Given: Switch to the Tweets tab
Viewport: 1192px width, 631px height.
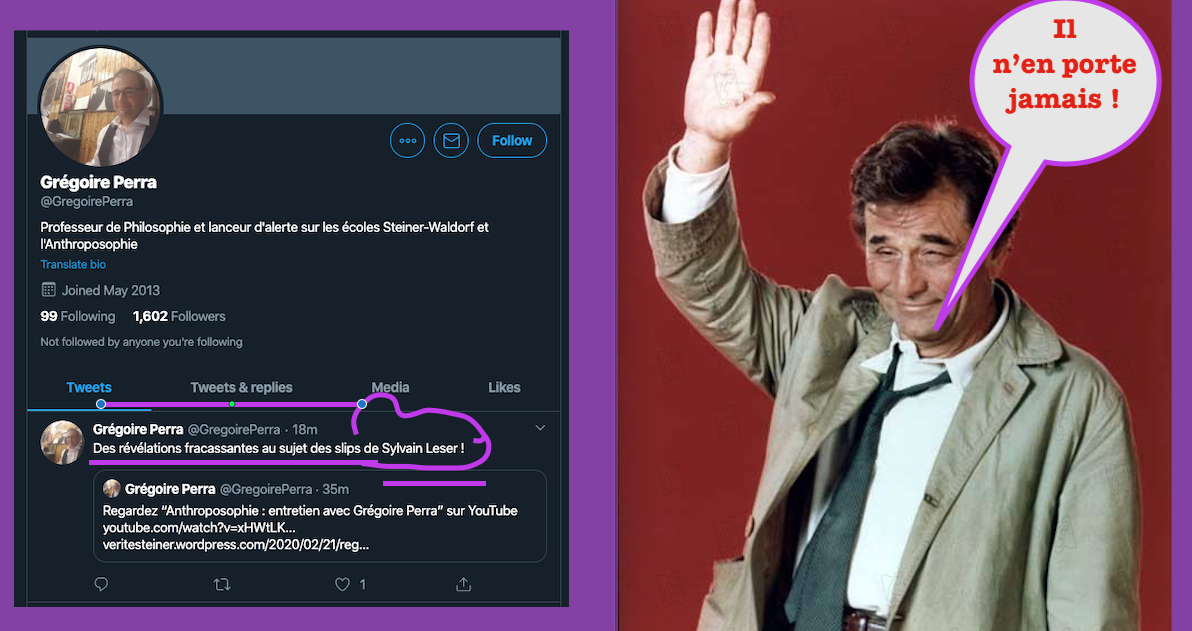Looking at the screenshot, I should tap(89, 388).
